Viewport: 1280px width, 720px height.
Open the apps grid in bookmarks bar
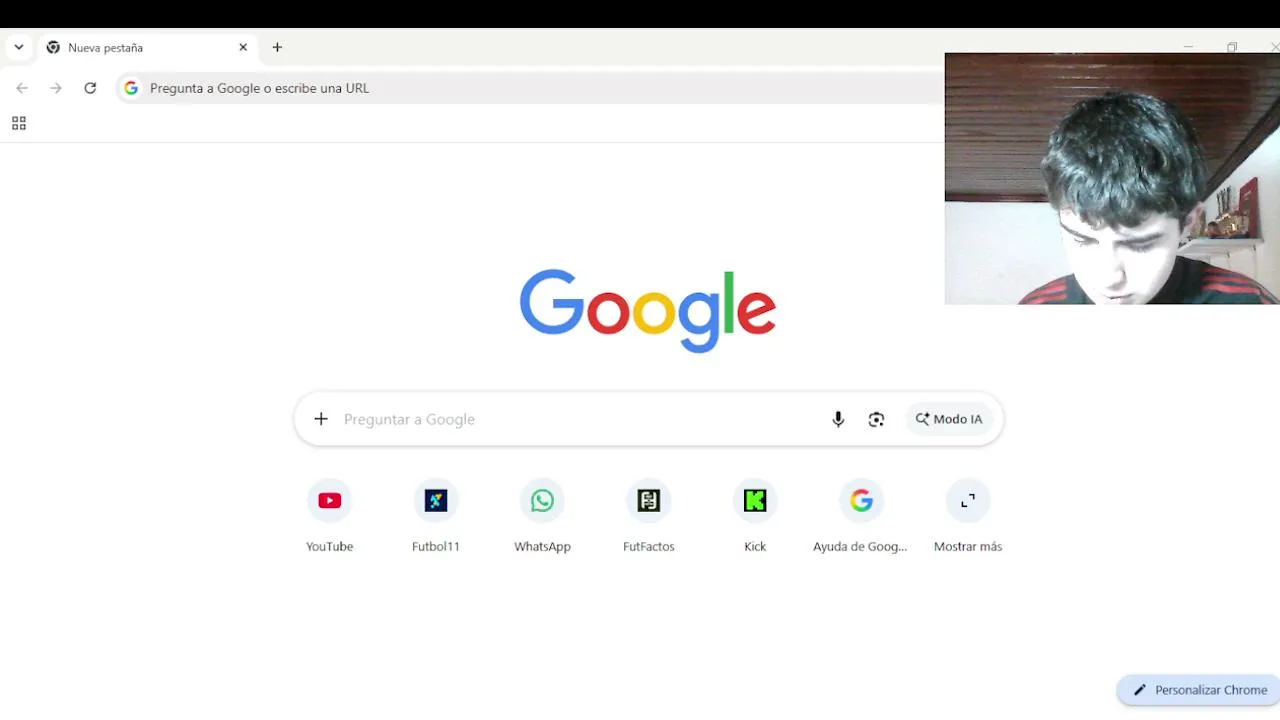pos(18,124)
